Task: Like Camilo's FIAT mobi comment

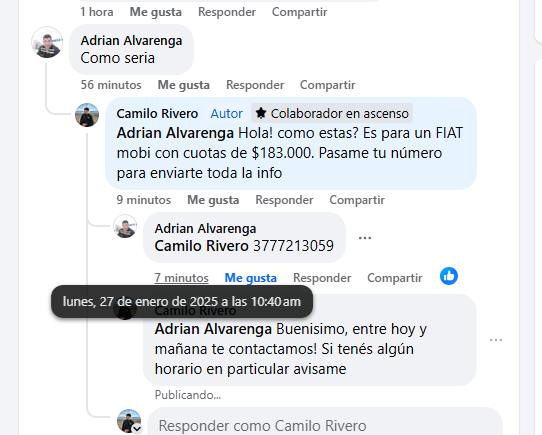Action: coord(213,200)
